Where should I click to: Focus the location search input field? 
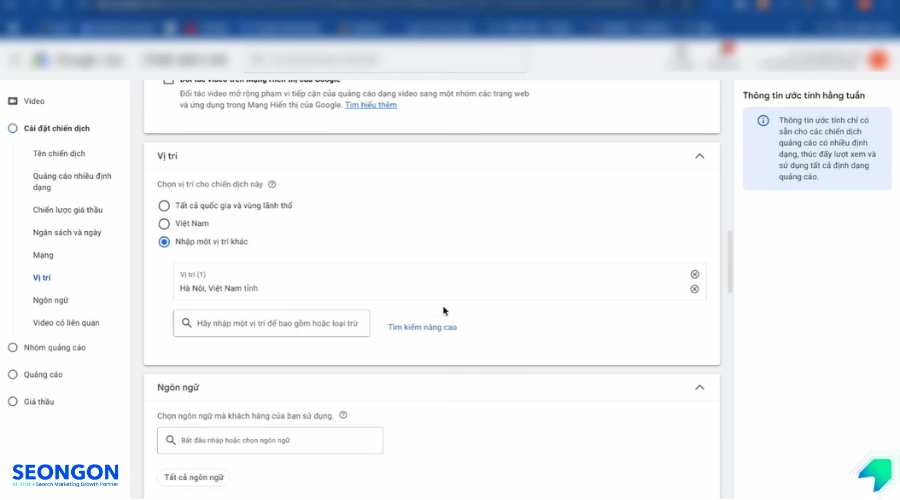point(271,323)
